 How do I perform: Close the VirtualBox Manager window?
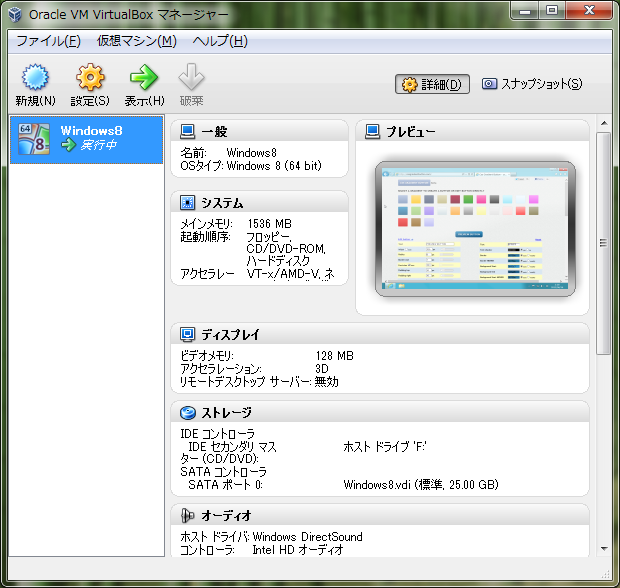point(589,11)
